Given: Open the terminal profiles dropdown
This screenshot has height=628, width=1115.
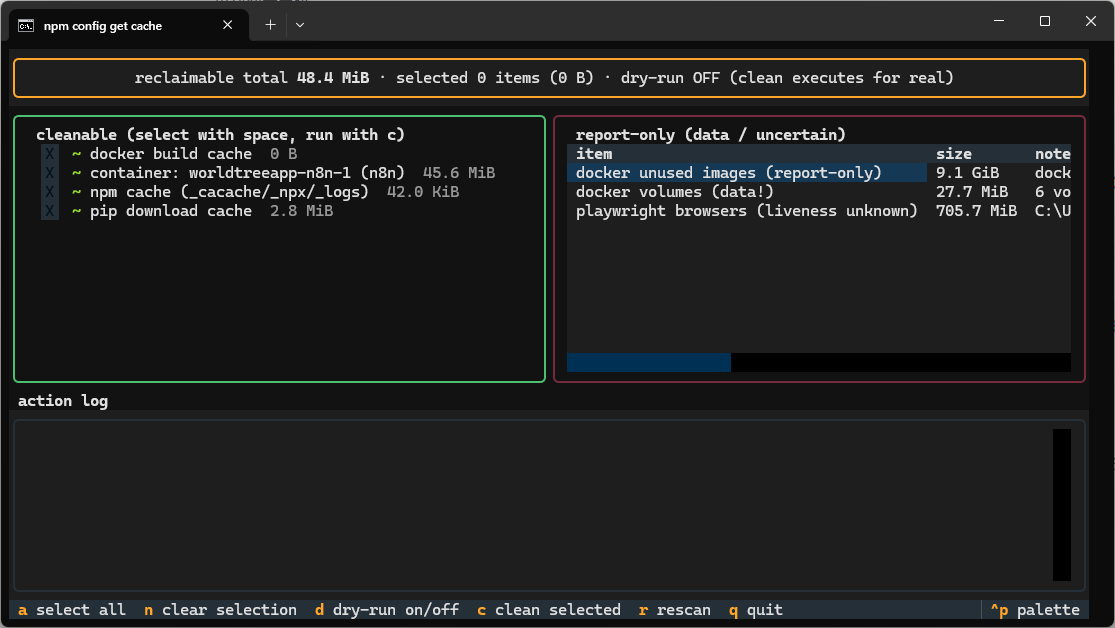Looking at the screenshot, I should [x=300, y=25].
